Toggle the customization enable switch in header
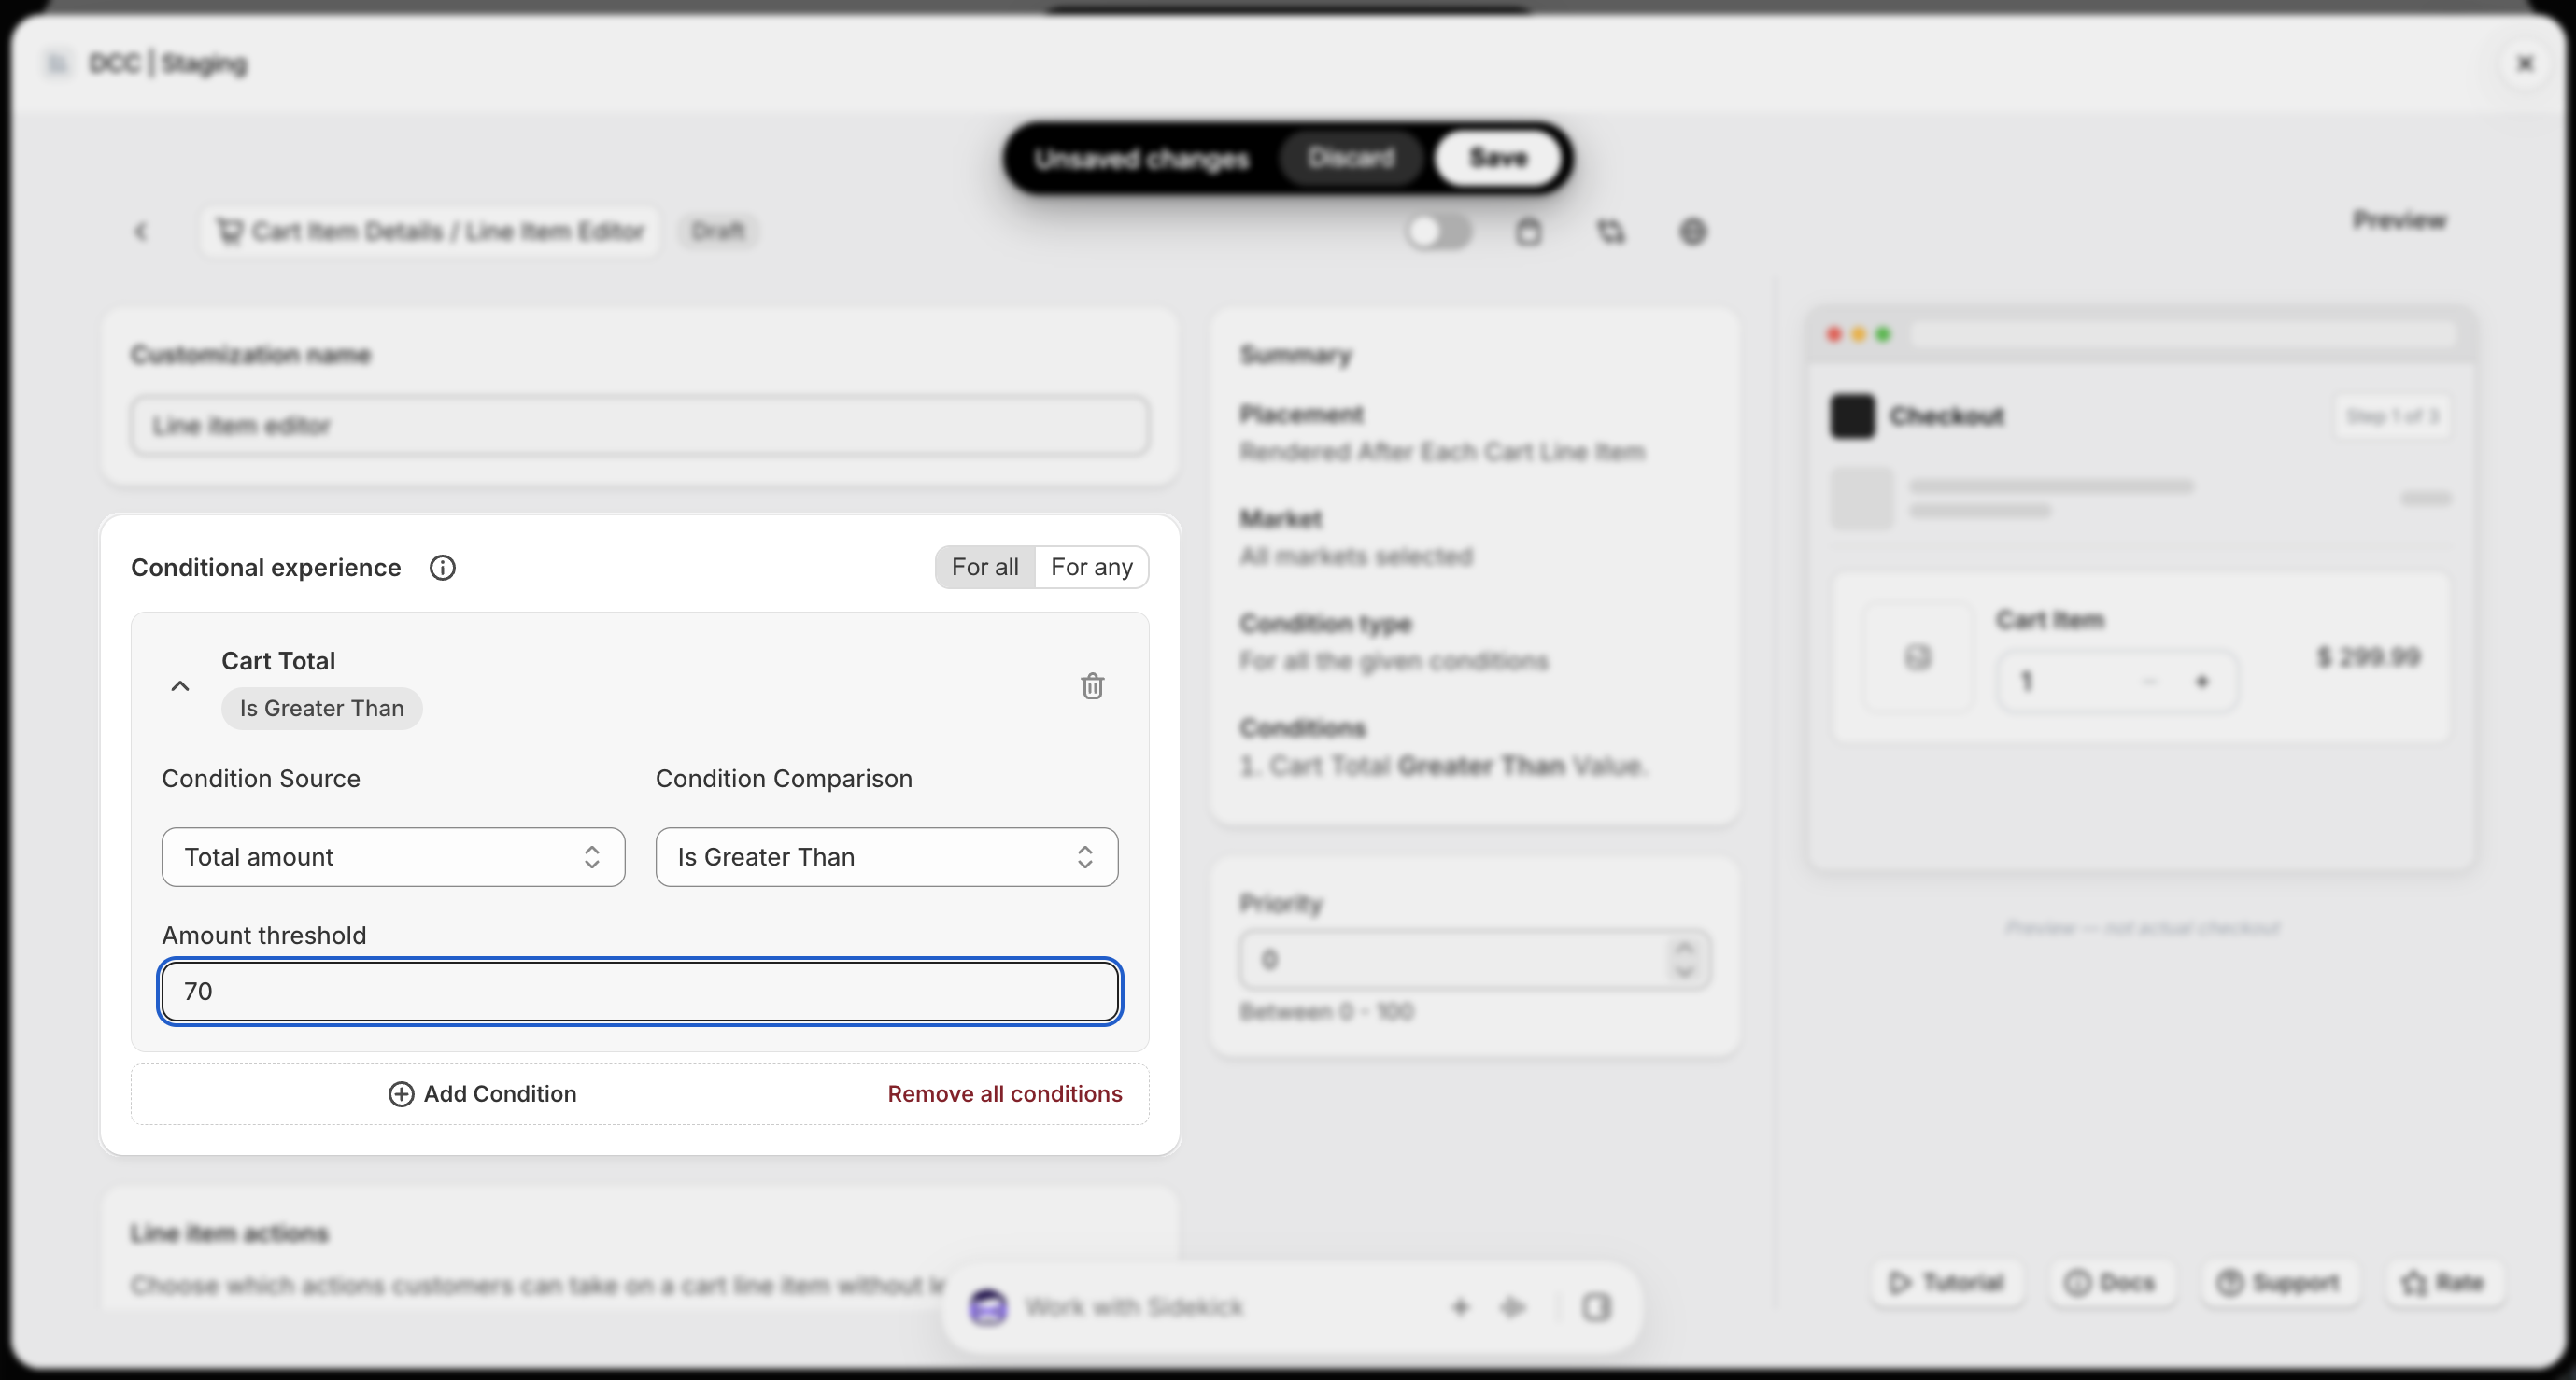2576x1380 pixels. 1437,232
